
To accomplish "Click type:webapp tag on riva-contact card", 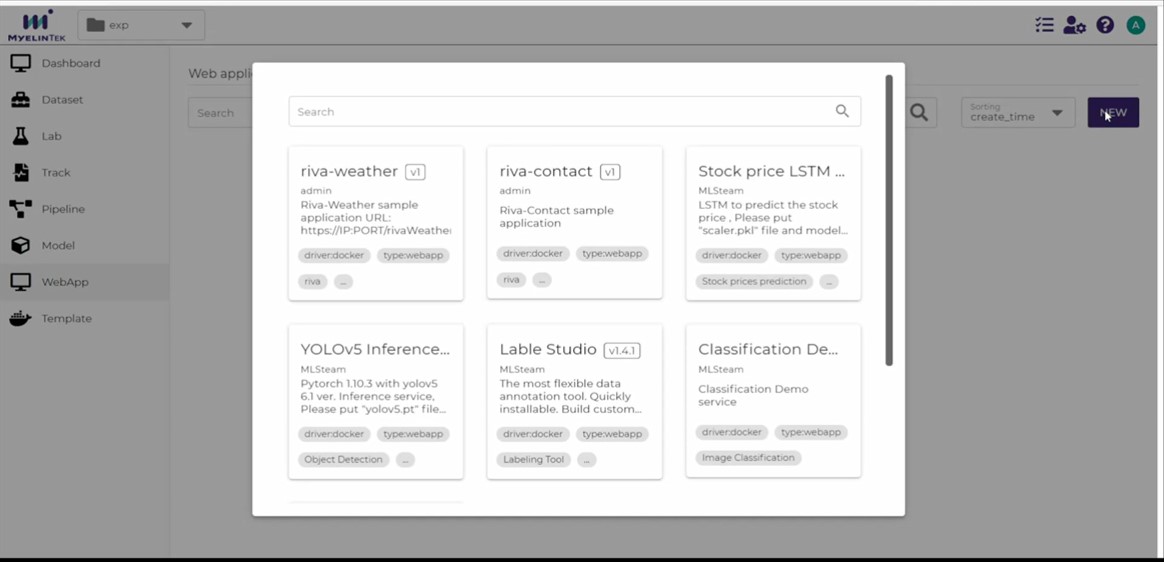I will click(x=612, y=253).
